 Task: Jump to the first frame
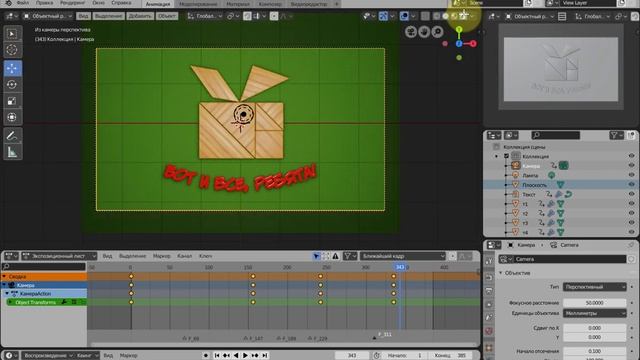point(217,356)
